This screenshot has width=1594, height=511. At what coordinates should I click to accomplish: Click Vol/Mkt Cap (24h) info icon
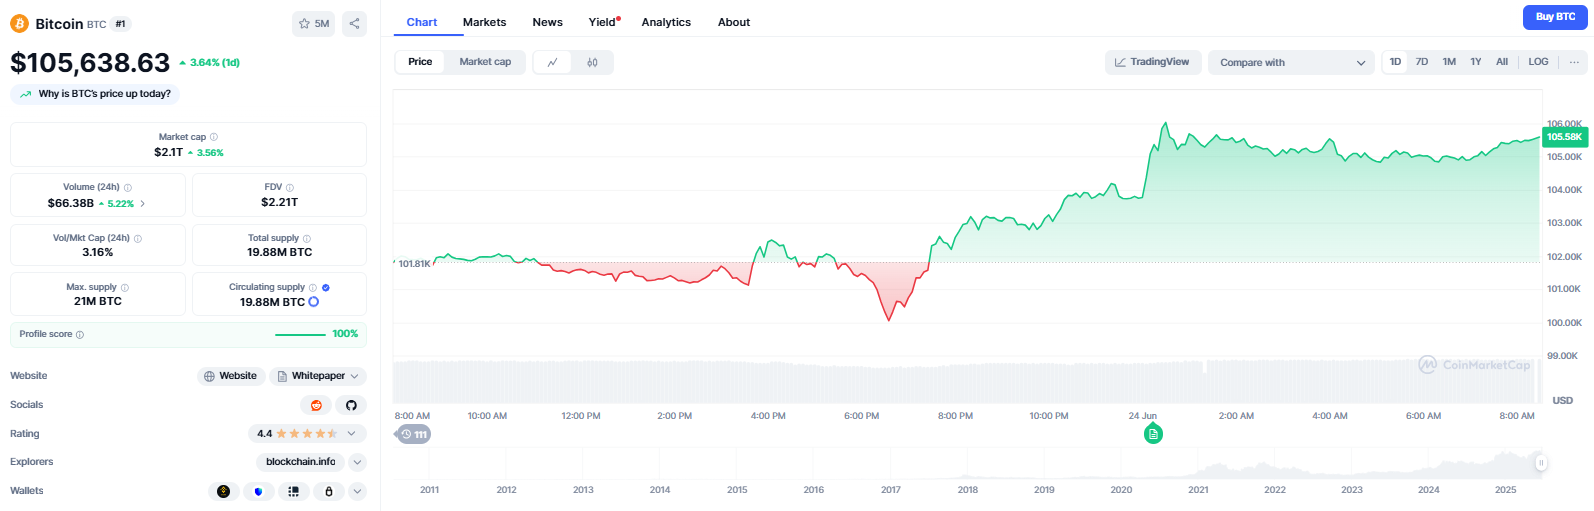[x=138, y=238]
